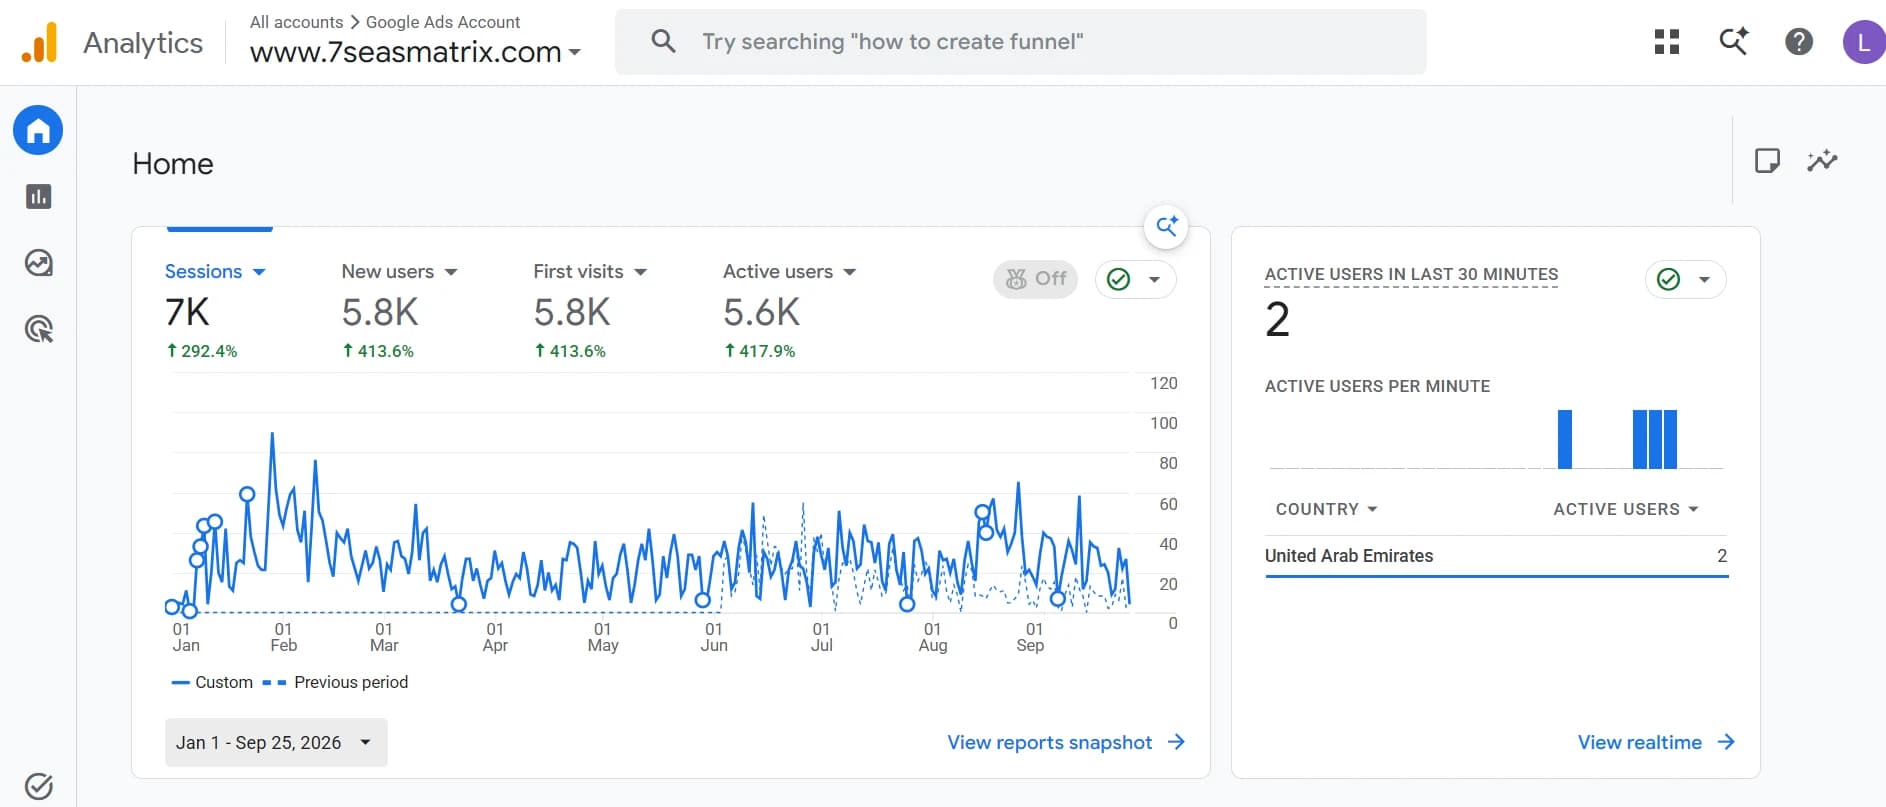The width and height of the screenshot is (1886, 807).
Task: Open the Reports bar chart icon
Action: [x=38, y=196]
